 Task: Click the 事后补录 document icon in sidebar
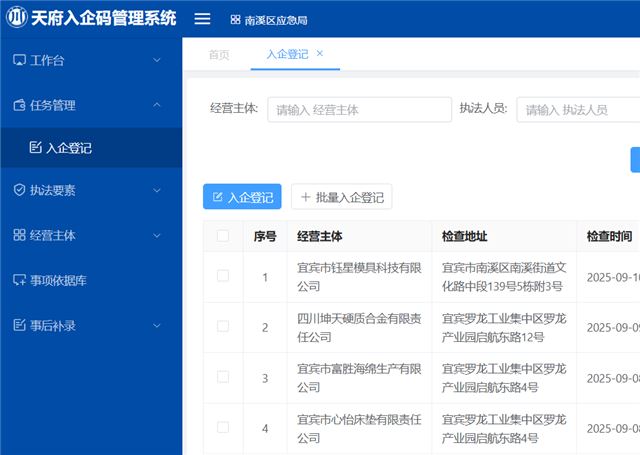(x=19, y=325)
